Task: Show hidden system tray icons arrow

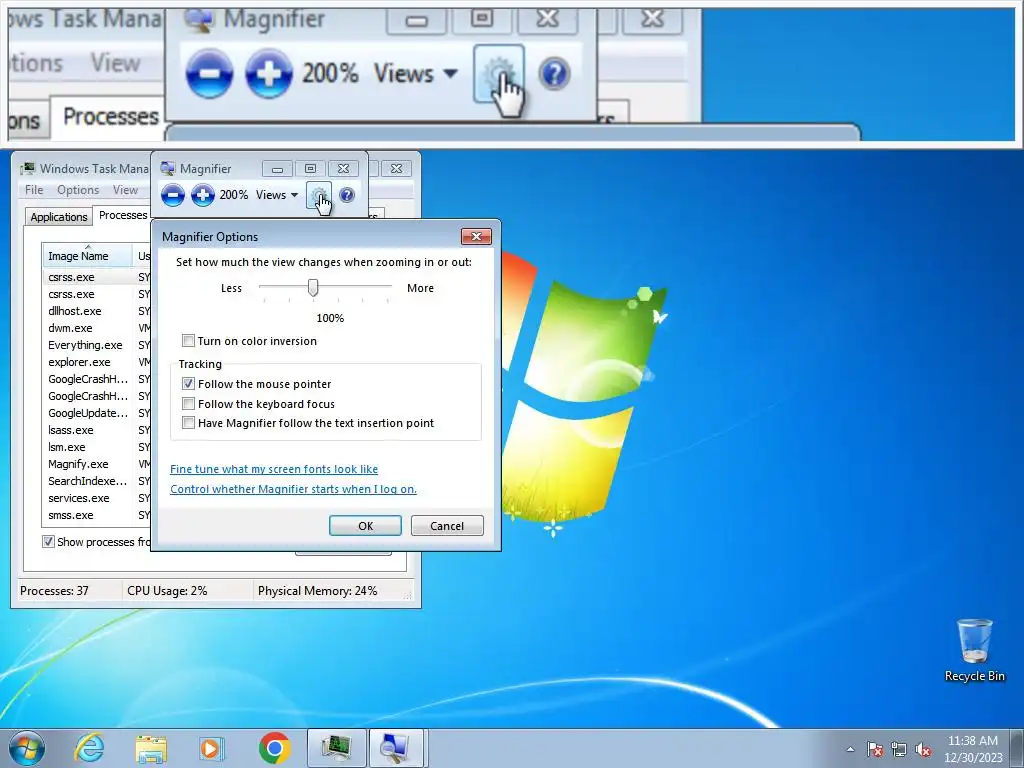Action: tap(850, 749)
